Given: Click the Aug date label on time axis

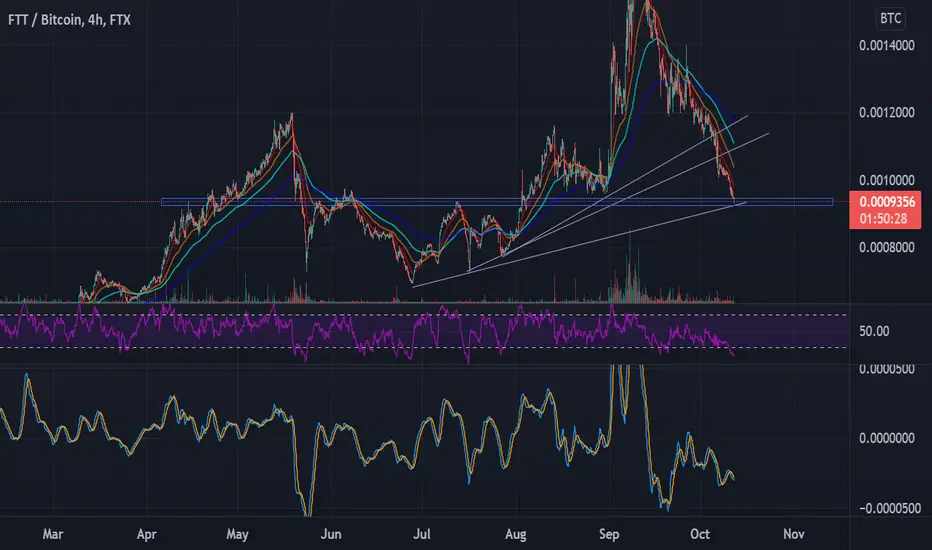Looking at the screenshot, I should click(x=515, y=534).
